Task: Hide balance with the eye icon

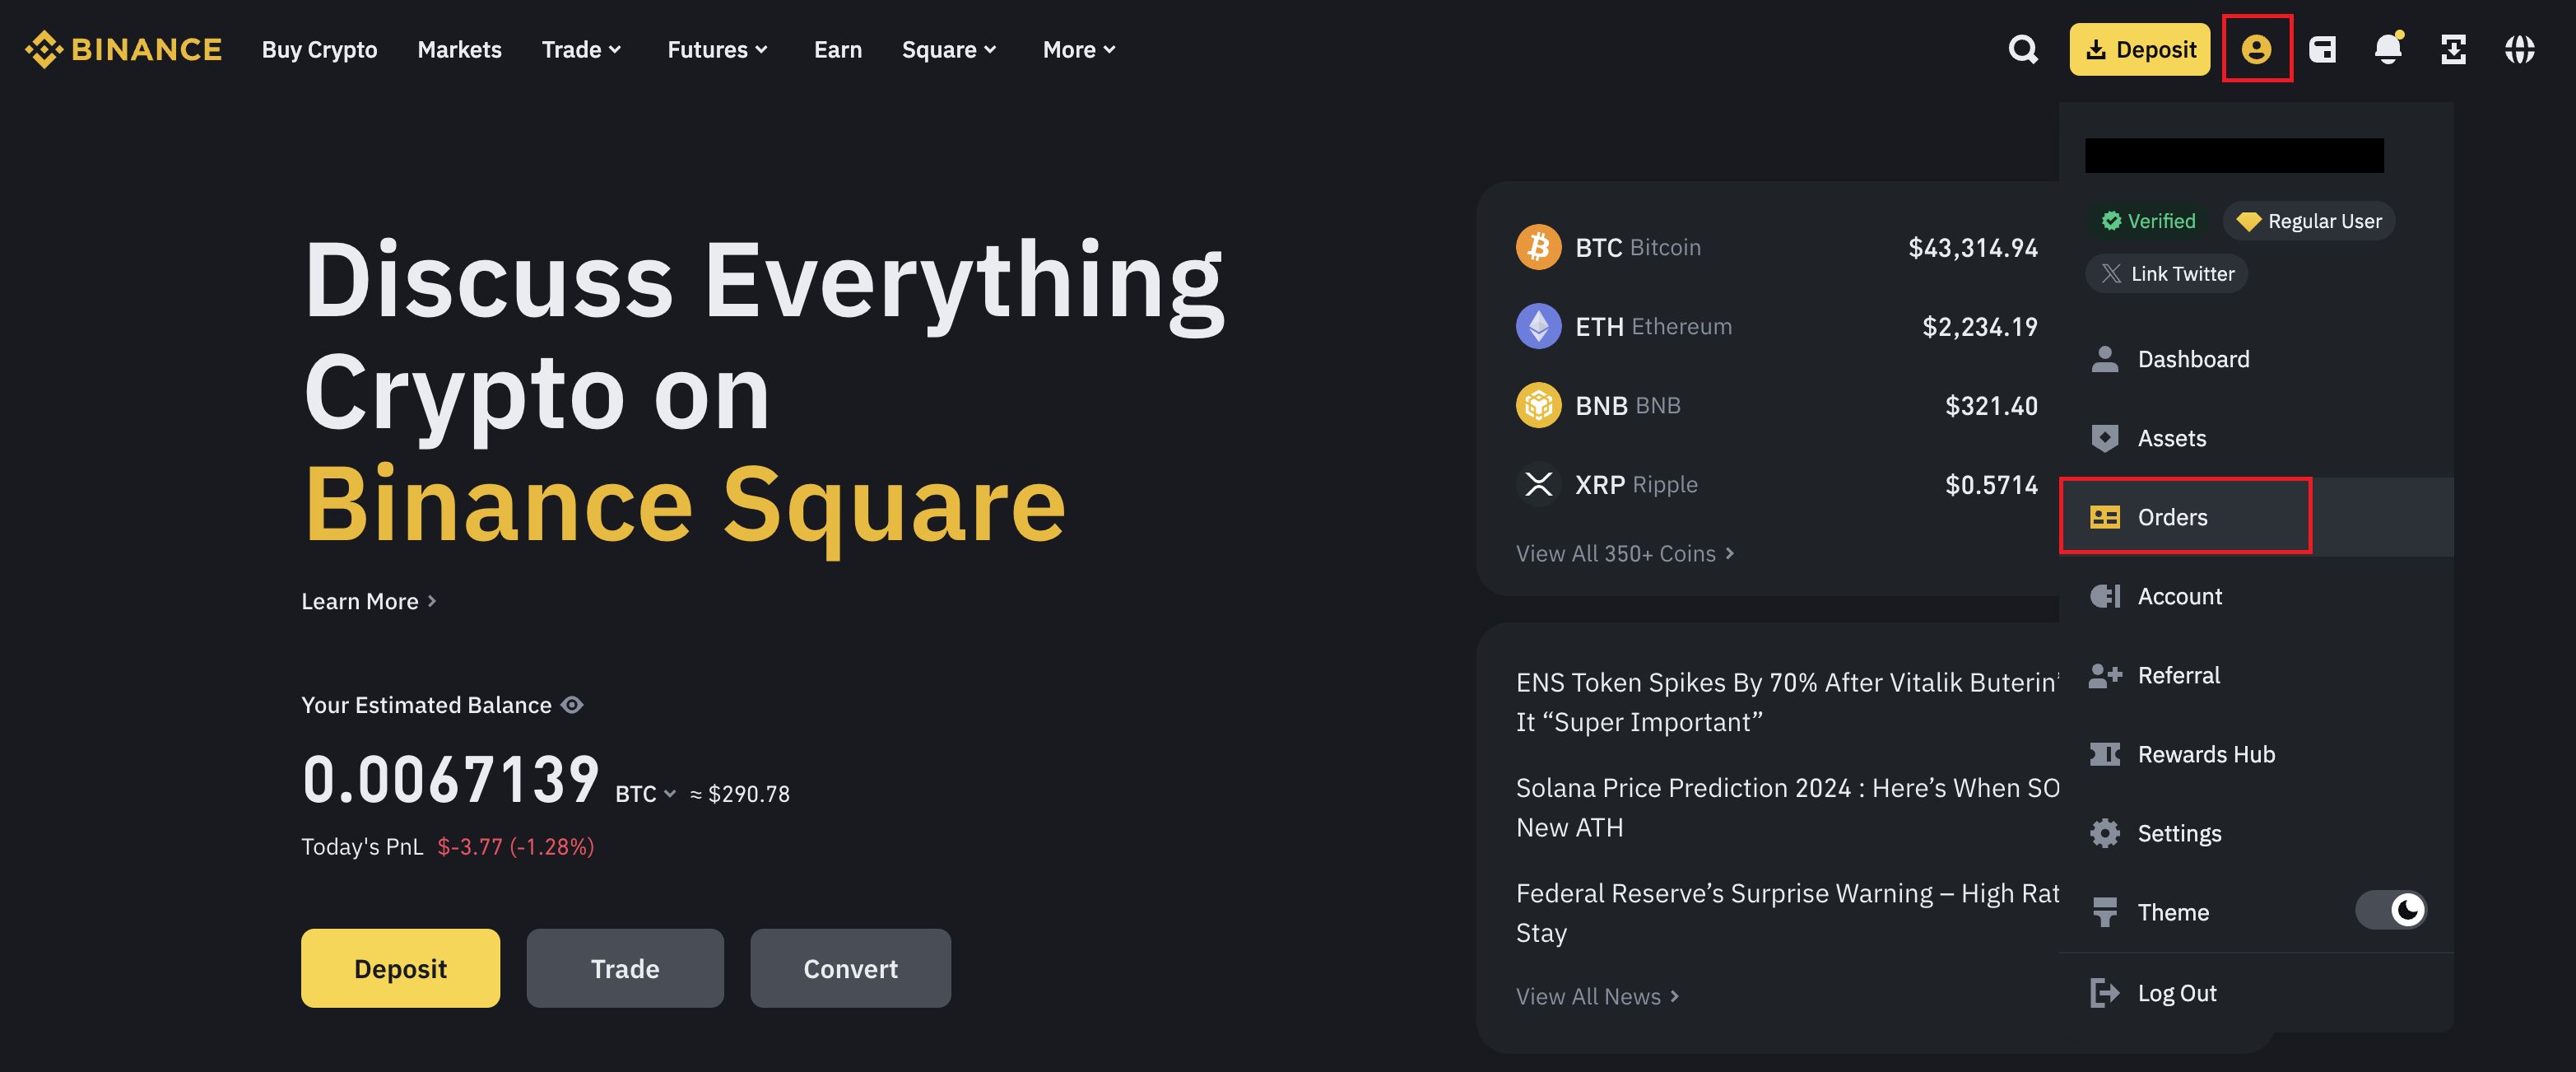Action: pos(572,705)
